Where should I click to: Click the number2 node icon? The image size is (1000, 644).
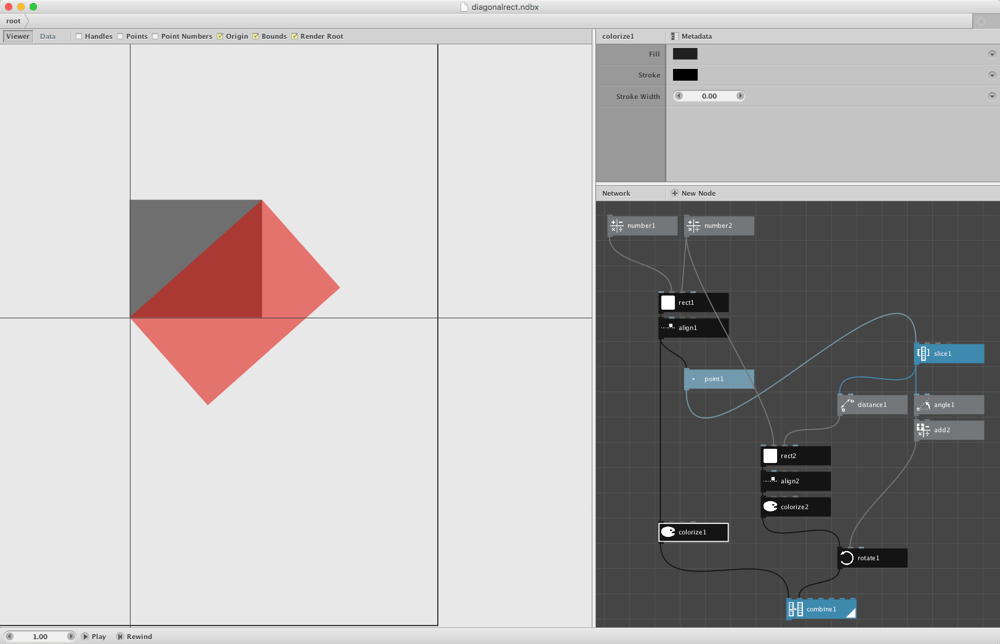pyautogui.click(x=693, y=226)
